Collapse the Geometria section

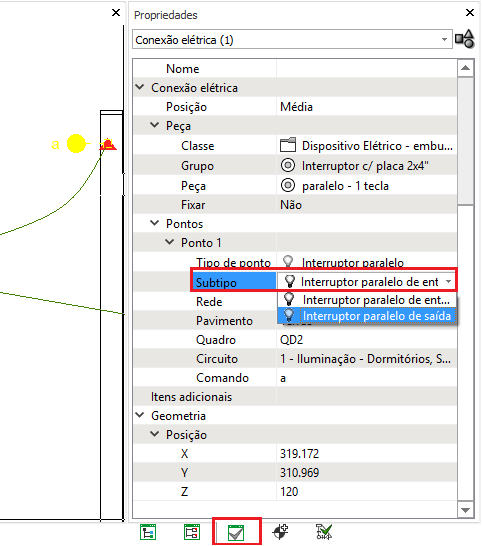coord(140,415)
